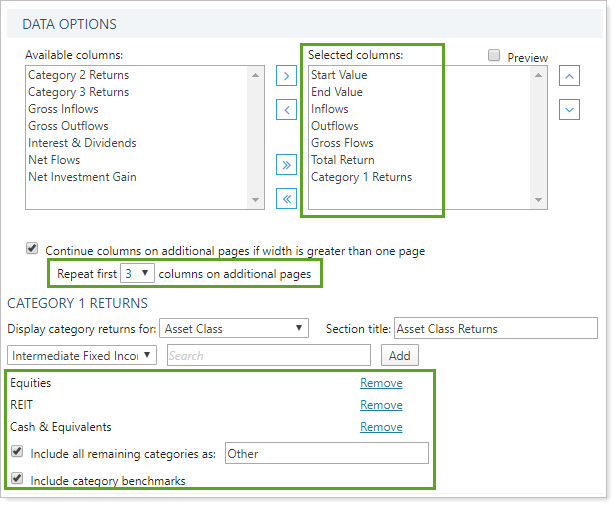Click the Section title input field
616x507 pixels.
coord(495,329)
